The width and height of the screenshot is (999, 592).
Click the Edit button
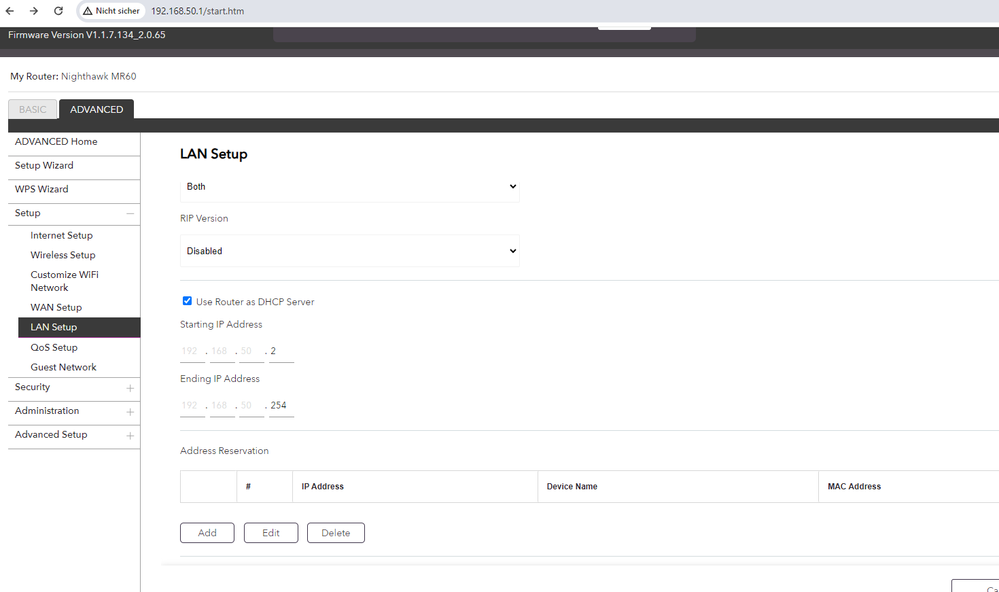click(270, 532)
